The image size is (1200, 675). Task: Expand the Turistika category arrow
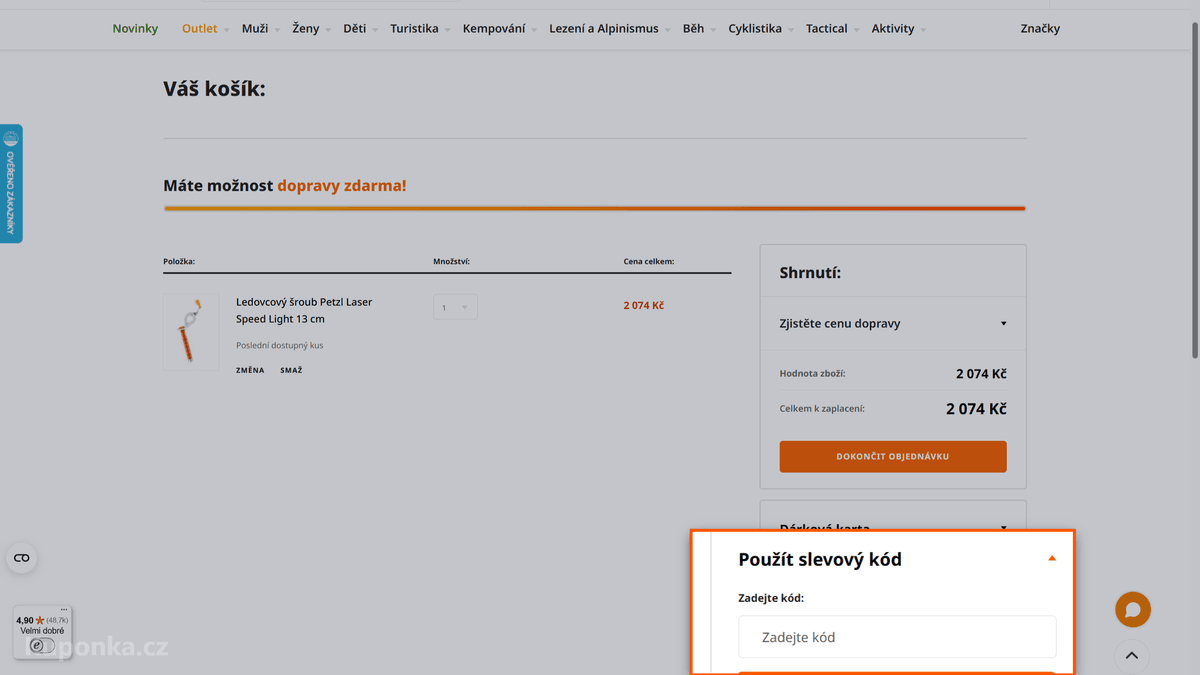447,30
